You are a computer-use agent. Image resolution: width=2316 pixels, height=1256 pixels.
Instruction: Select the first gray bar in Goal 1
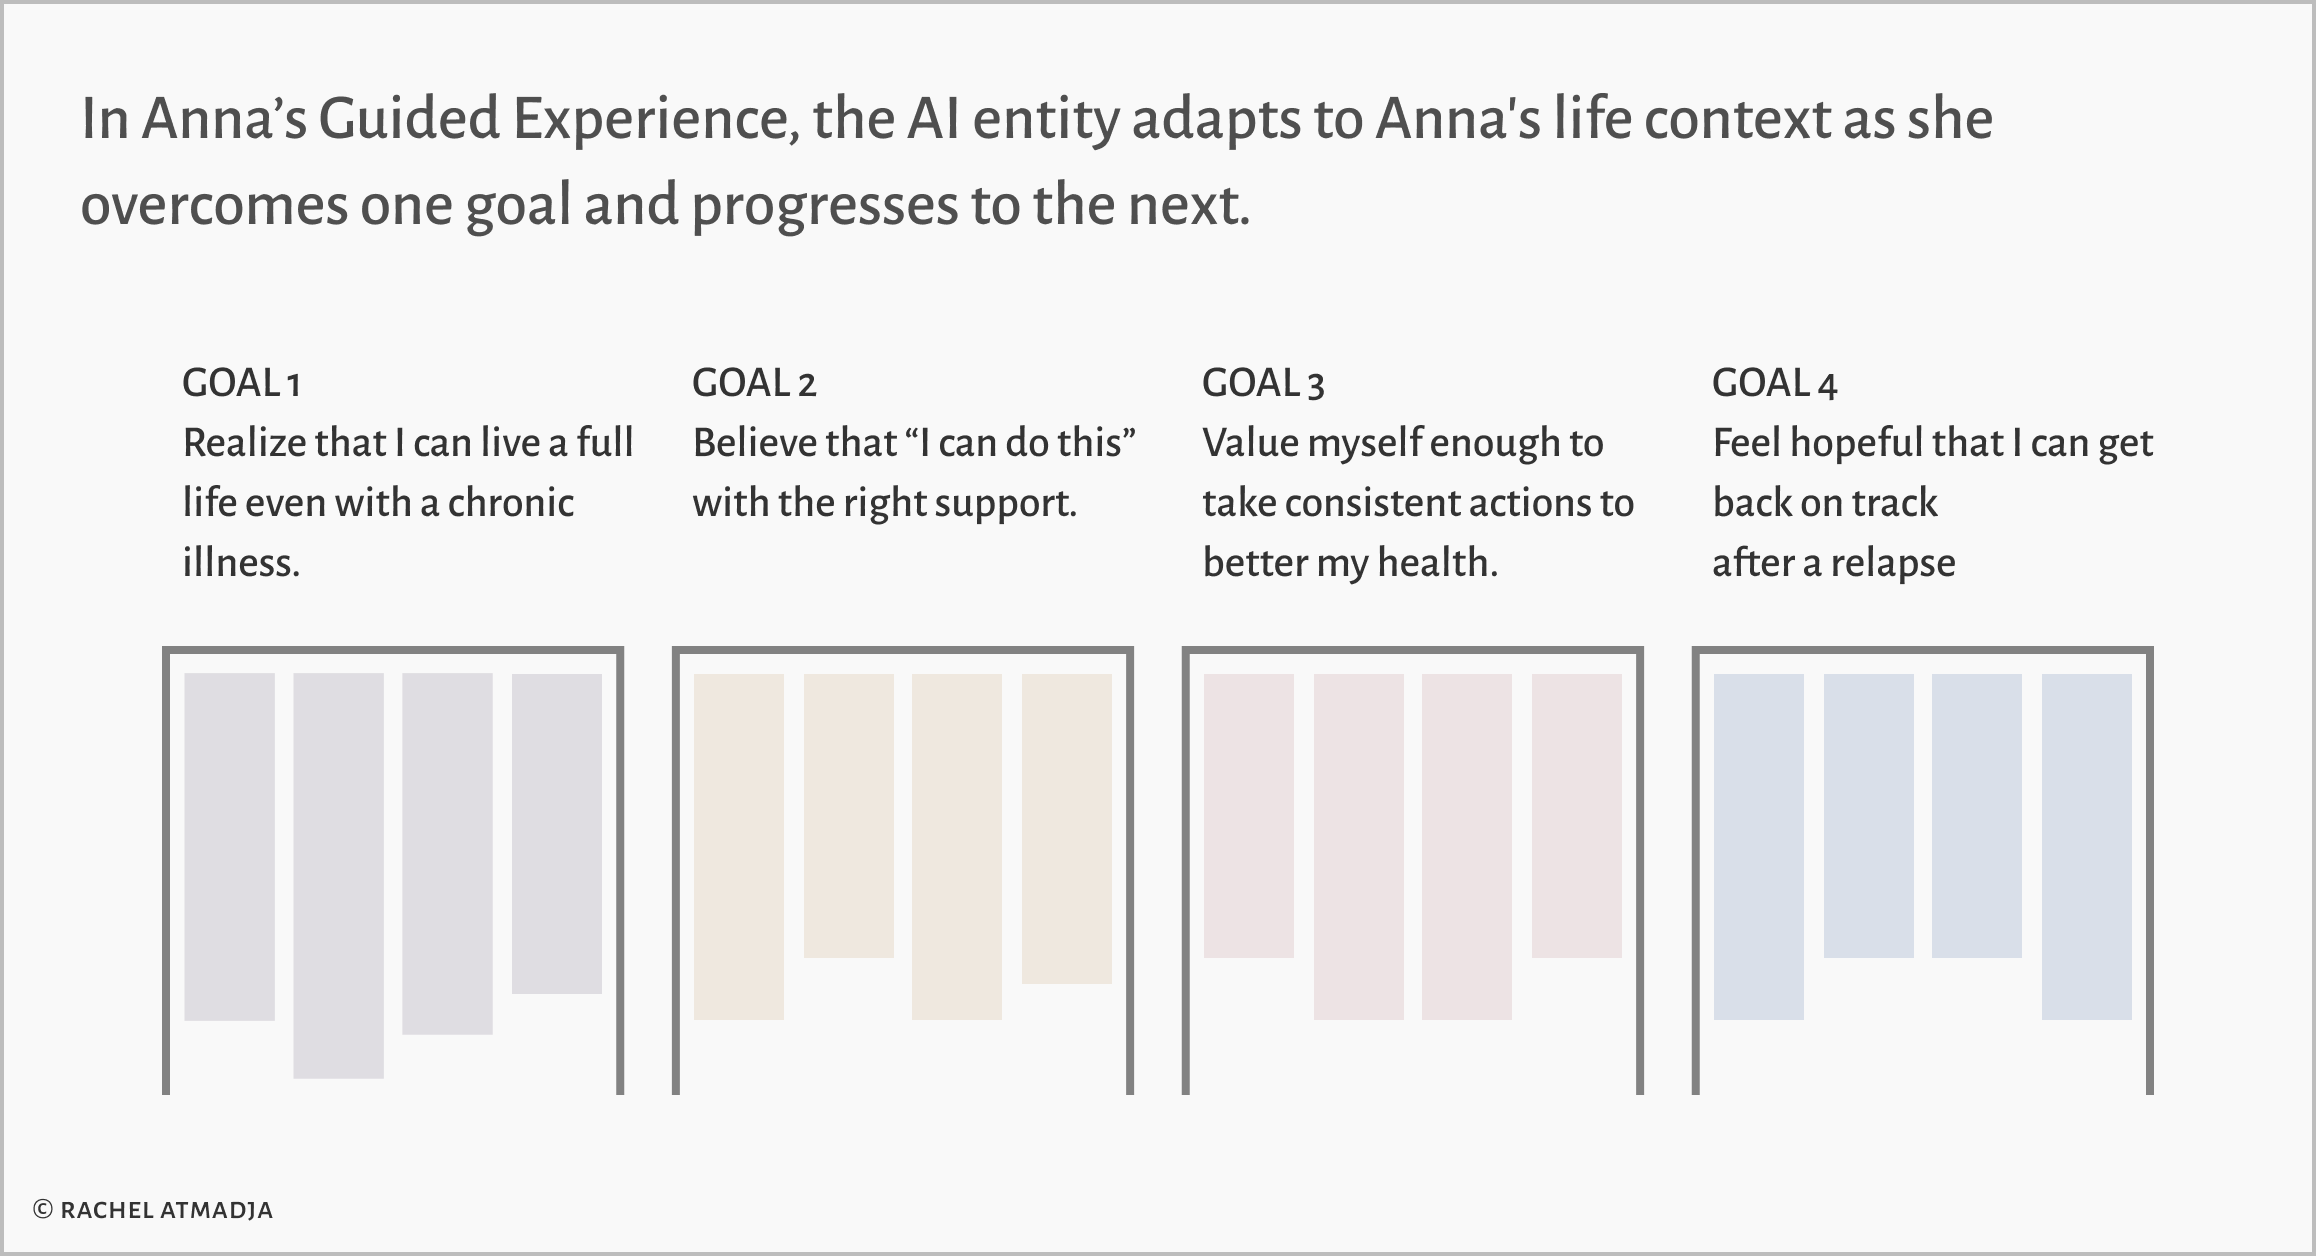coord(229,847)
